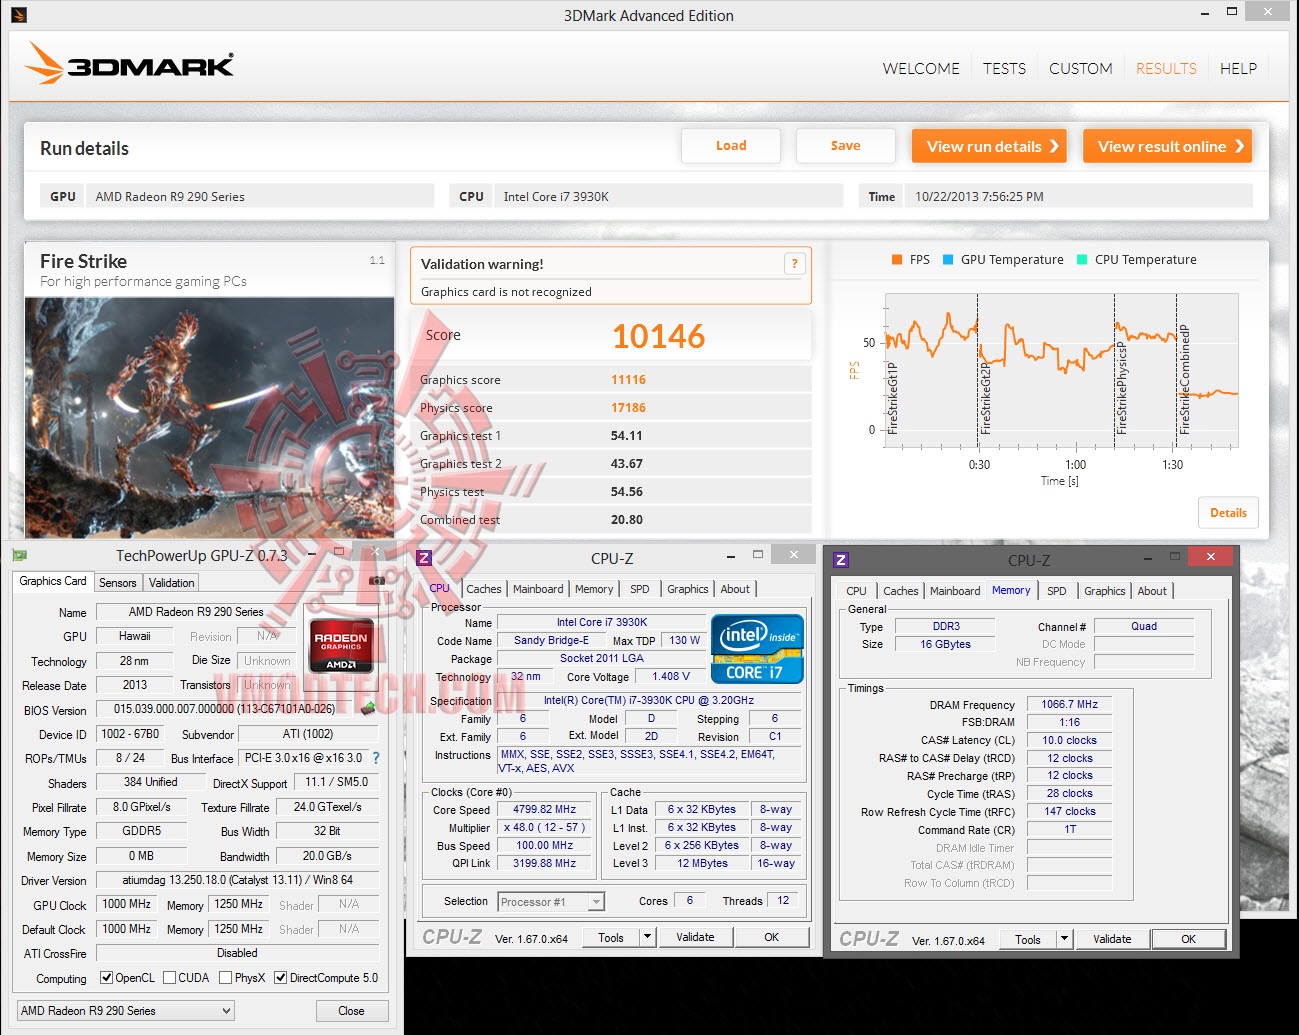Click the Z icon of the right CPU-Z window
Viewport: 1299px width, 1035px height.
pos(841,560)
